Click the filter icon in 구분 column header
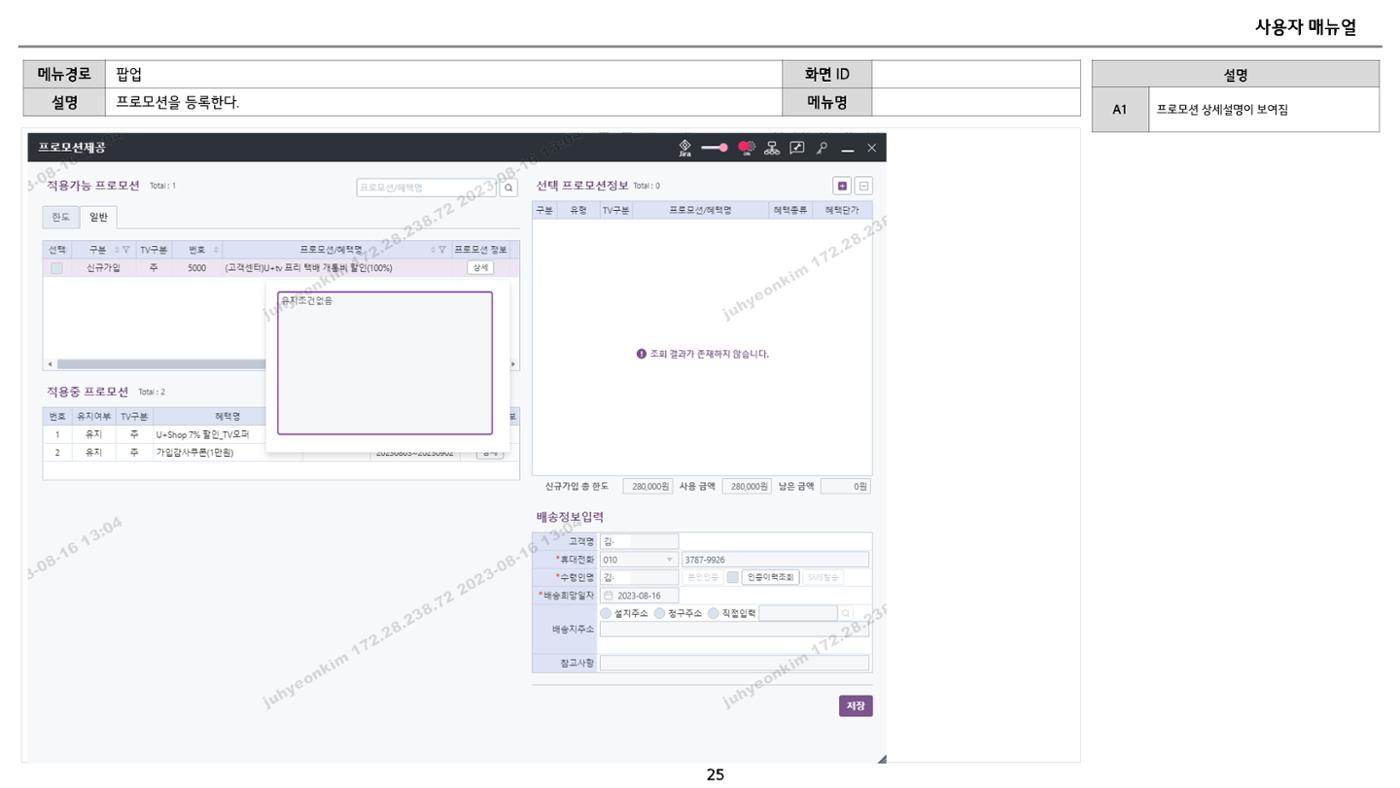The height and width of the screenshot is (788, 1400). pyautogui.click(x=127, y=249)
